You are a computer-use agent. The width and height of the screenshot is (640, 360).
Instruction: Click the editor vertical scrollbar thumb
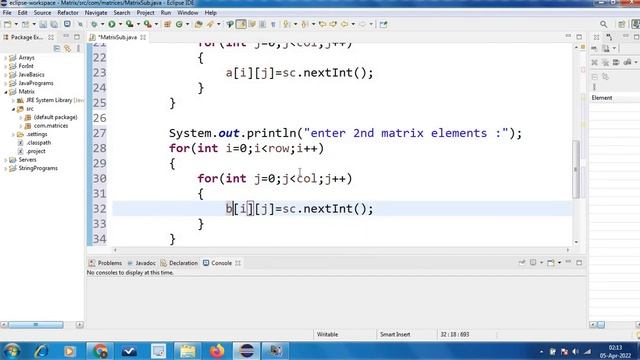[576, 169]
